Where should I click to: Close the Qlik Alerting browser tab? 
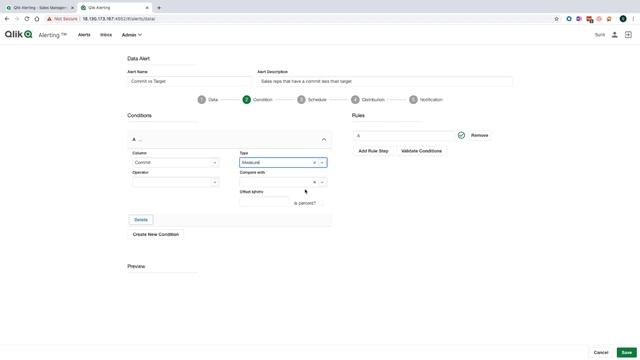147,8
